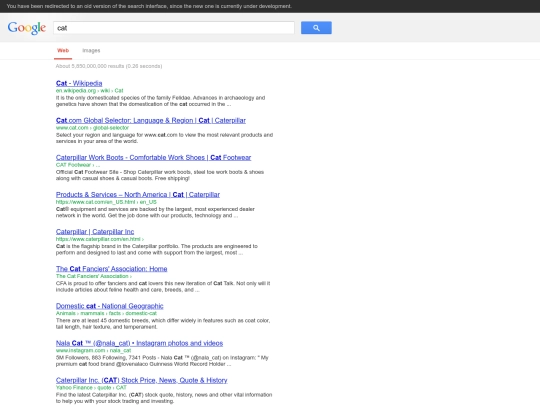Screen dimensions: 540x405
Task: Click the 'About 5,650,000,000 results' stats text
Action: 109,66
